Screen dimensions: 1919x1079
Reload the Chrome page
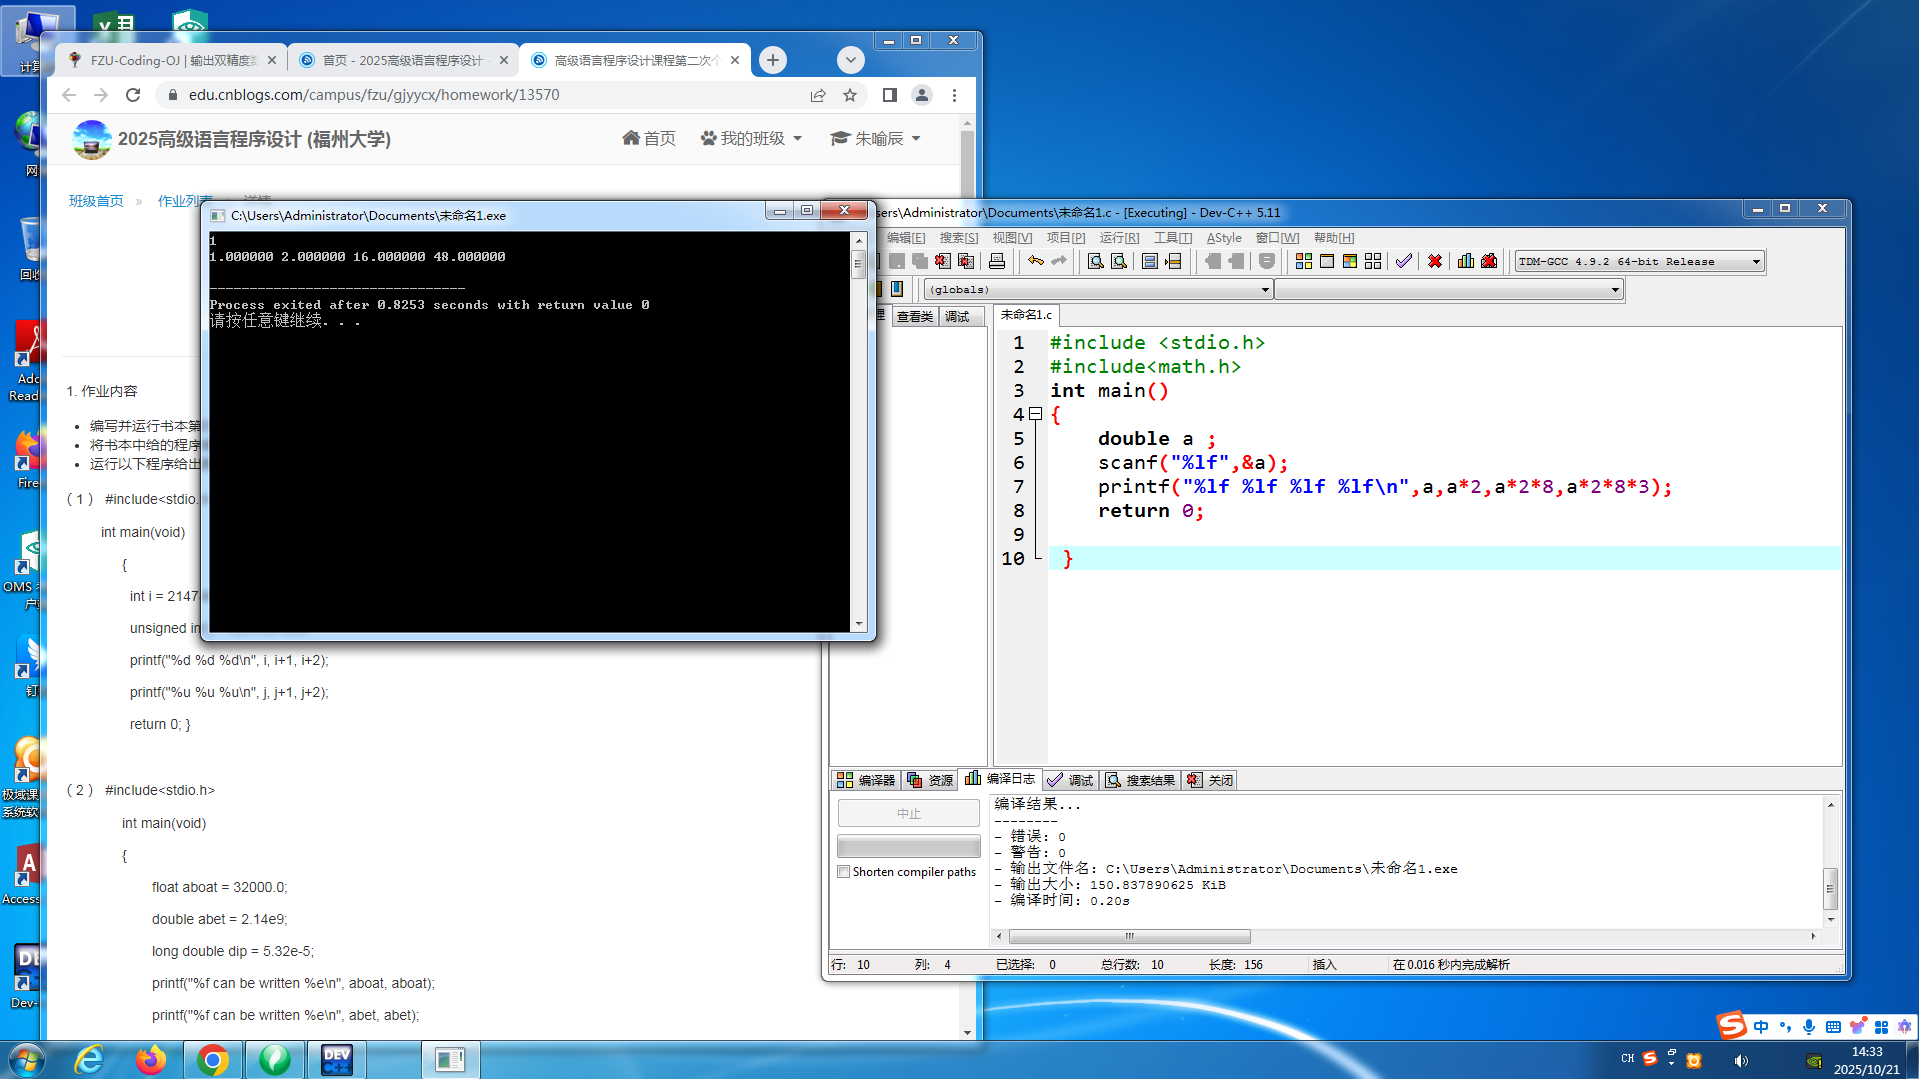pos(133,95)
